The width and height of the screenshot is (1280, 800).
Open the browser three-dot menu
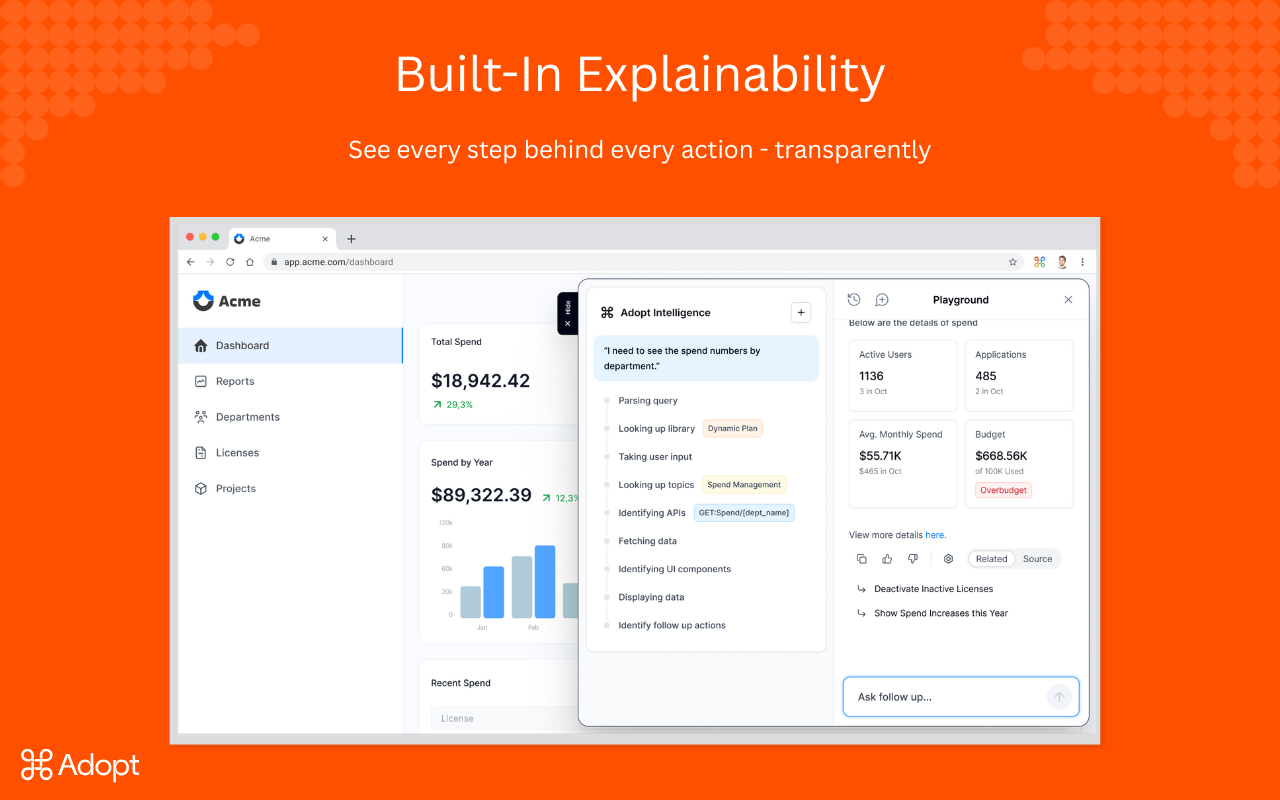click(1082, 262)
